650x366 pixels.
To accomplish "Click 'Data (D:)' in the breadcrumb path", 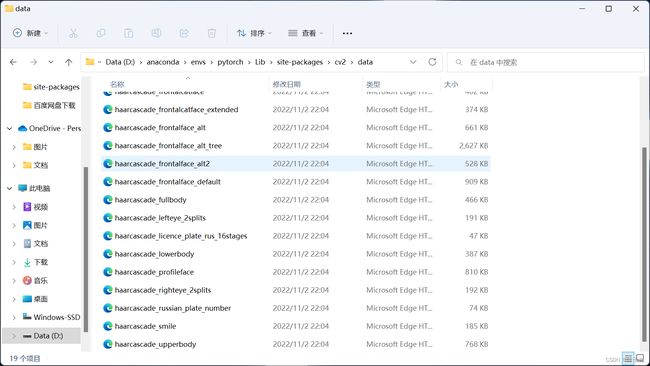I will coord(120,62).
